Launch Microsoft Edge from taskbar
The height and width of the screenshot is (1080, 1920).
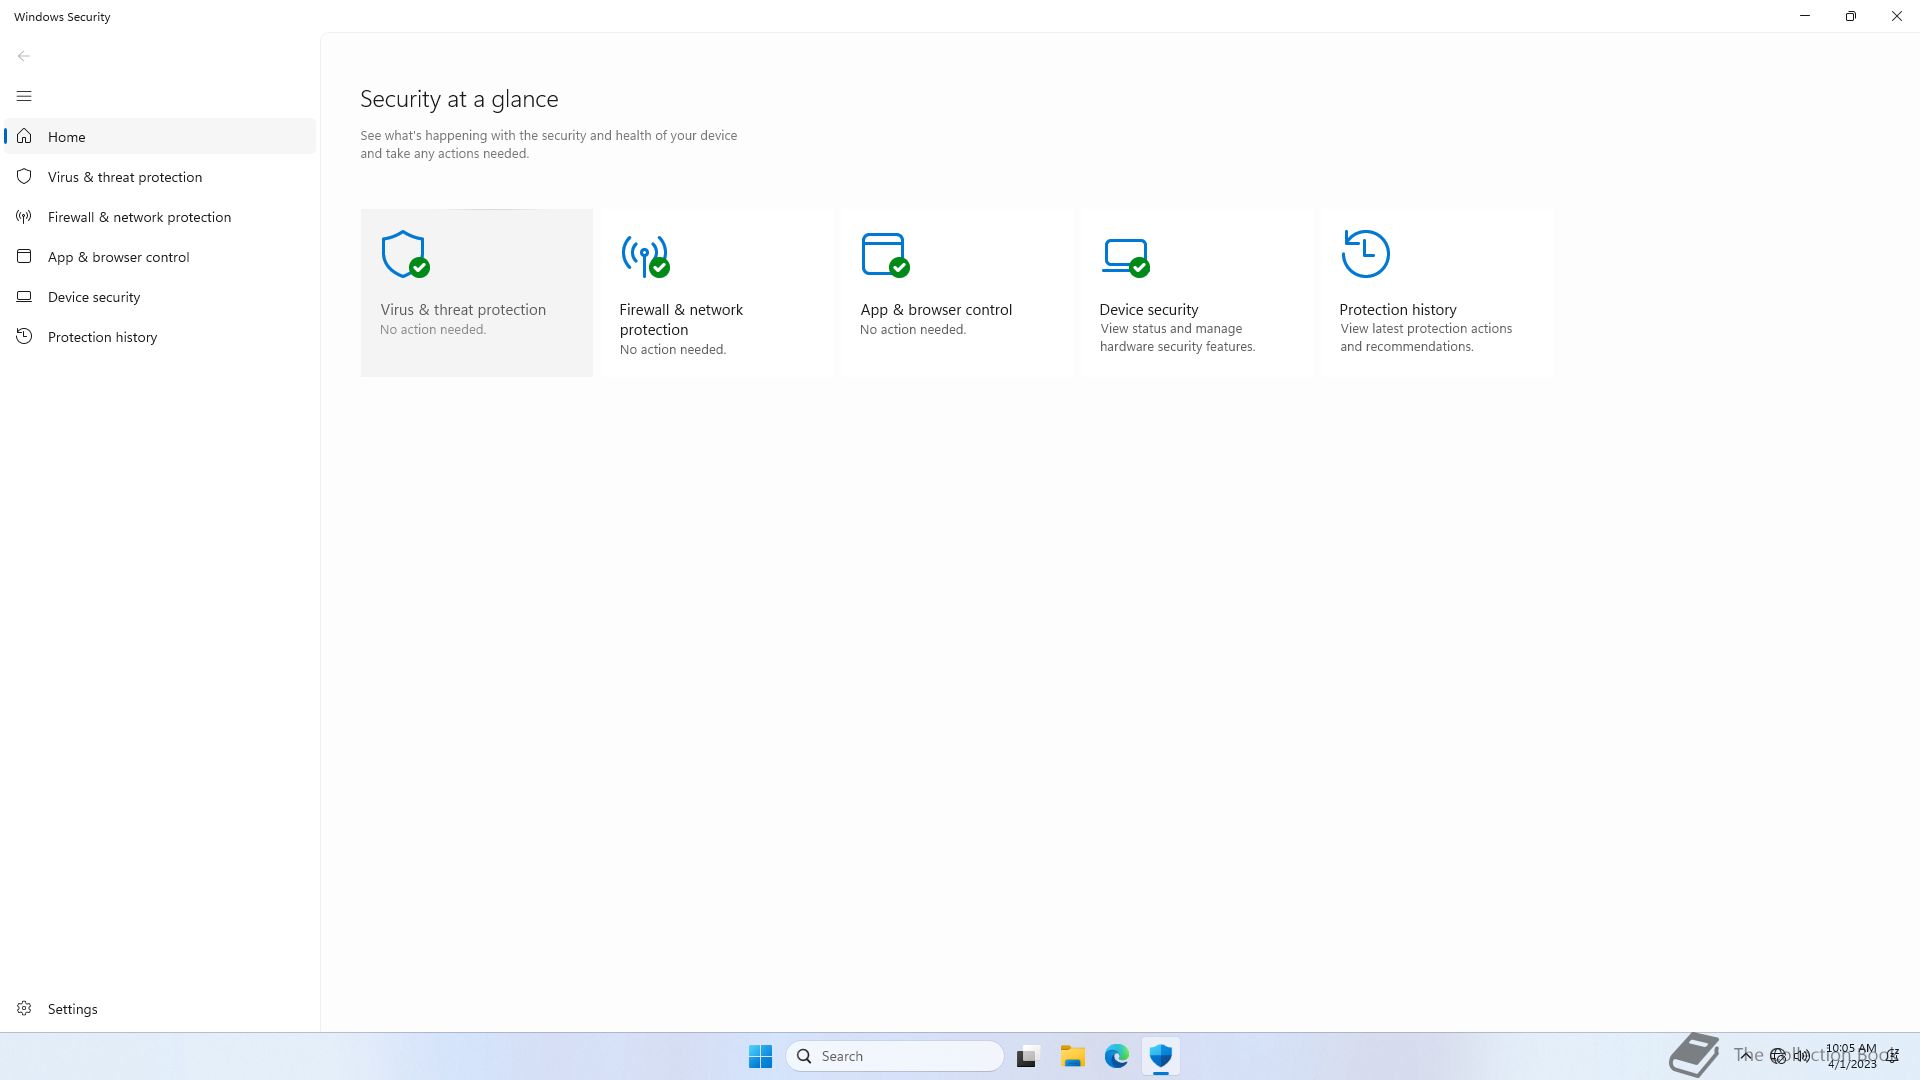click(x=1117, y=1056)
